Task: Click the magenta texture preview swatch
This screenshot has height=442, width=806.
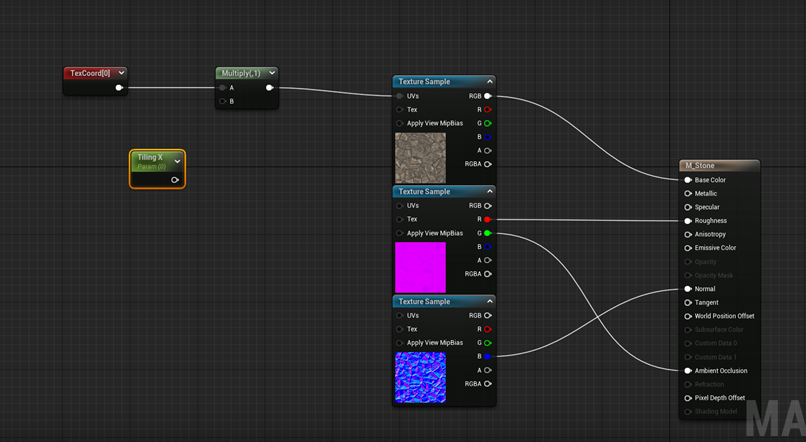Action: [420, 267]
